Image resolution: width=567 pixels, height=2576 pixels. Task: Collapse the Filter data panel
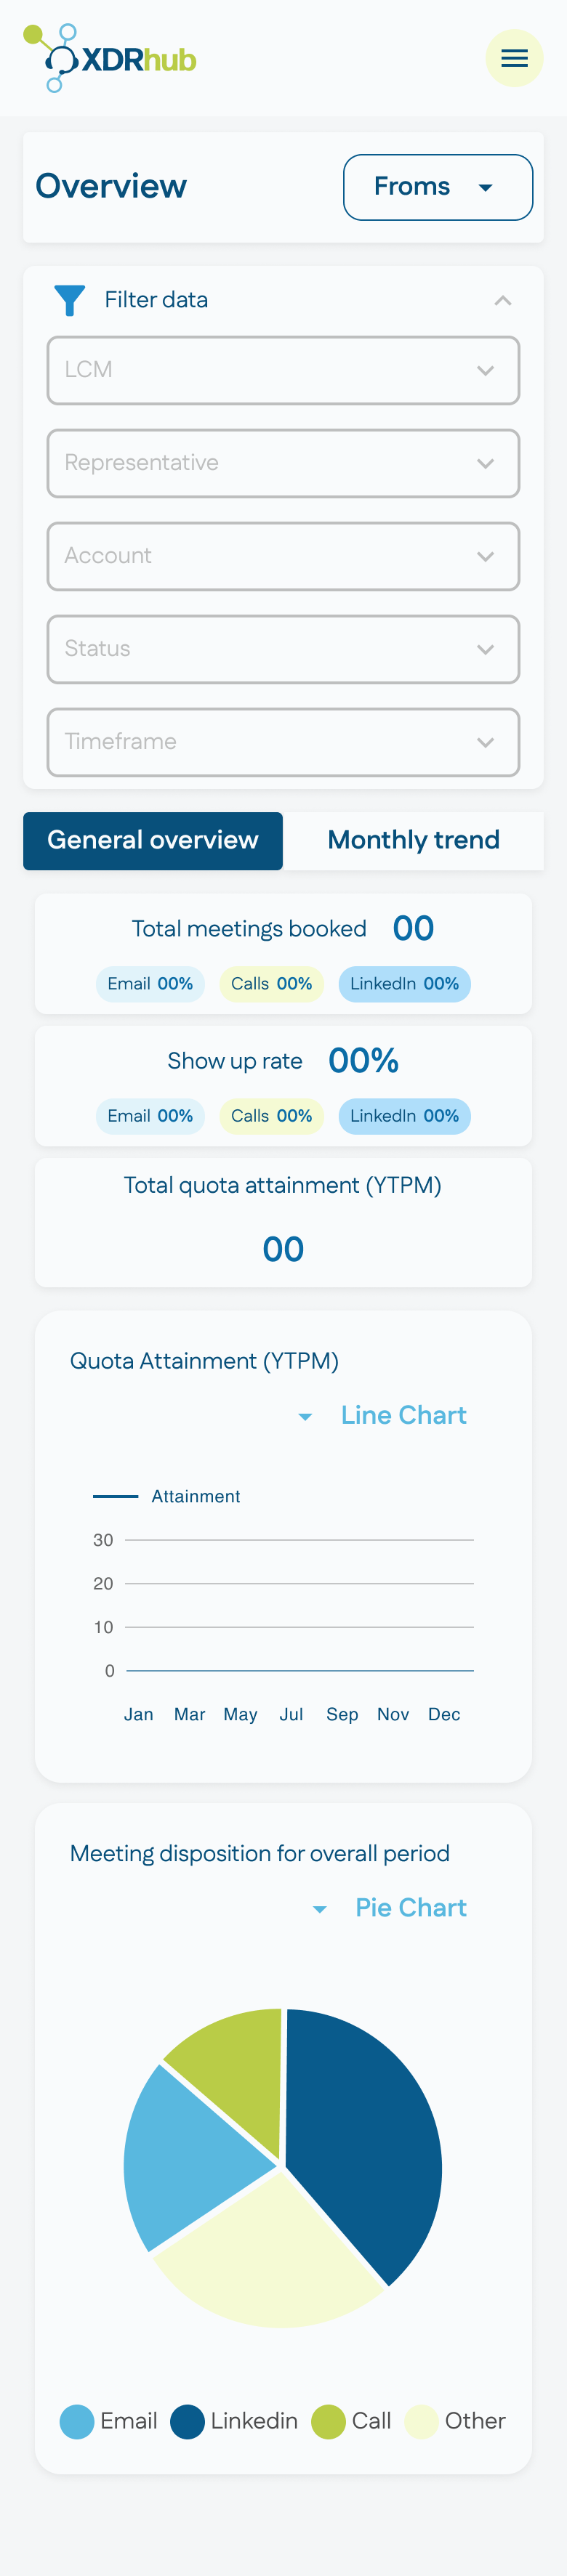click(502, 300)
